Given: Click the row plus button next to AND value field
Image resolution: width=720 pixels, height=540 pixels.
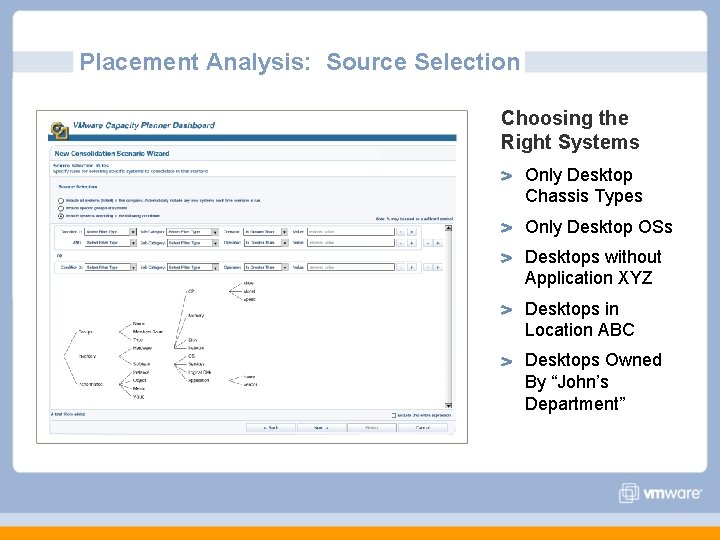Looking at the screenshot, I should click(412, 242).
